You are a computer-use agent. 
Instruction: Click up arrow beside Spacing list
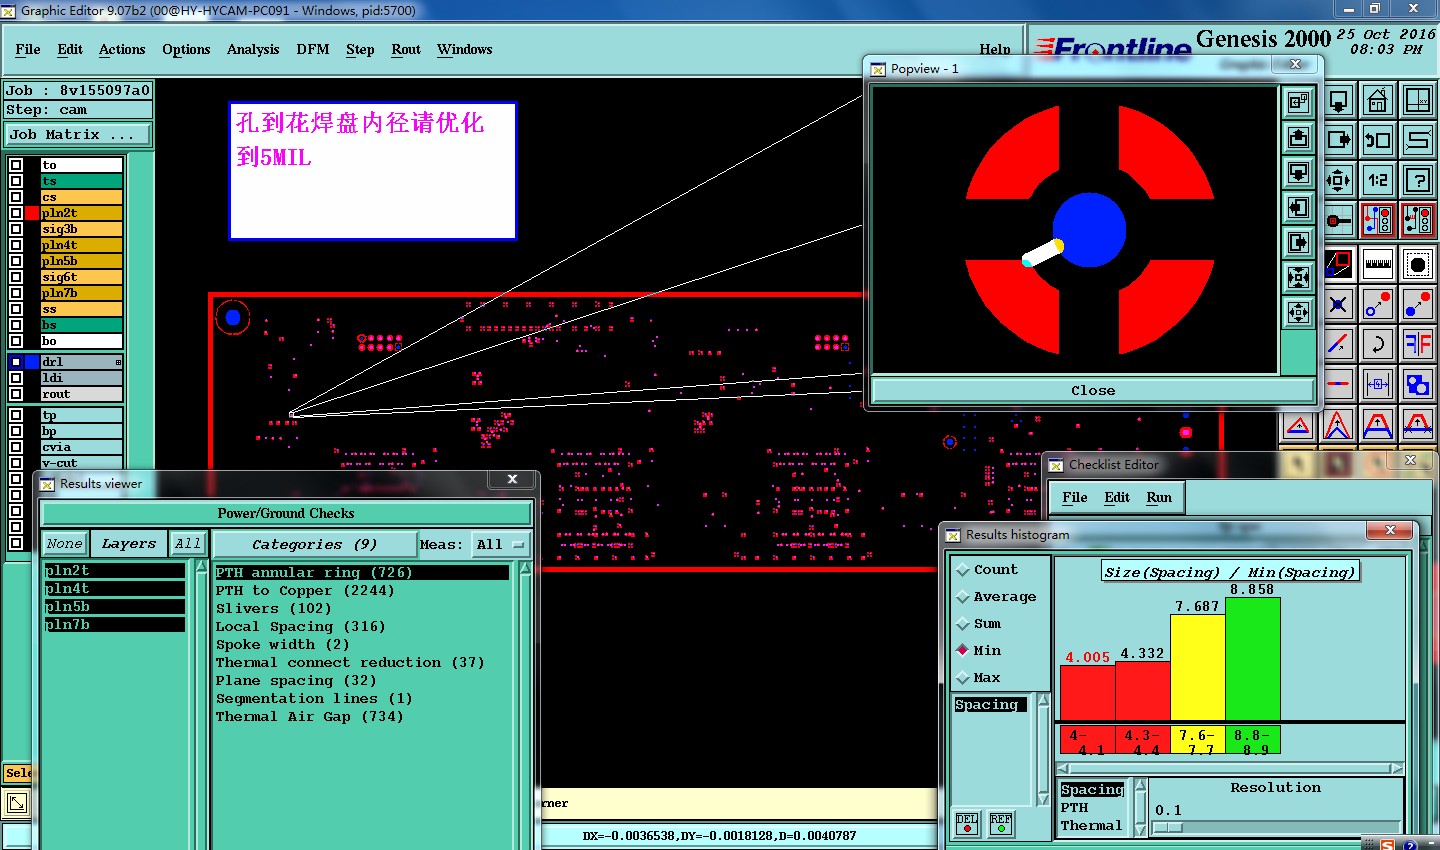(x=1043, y=701)
